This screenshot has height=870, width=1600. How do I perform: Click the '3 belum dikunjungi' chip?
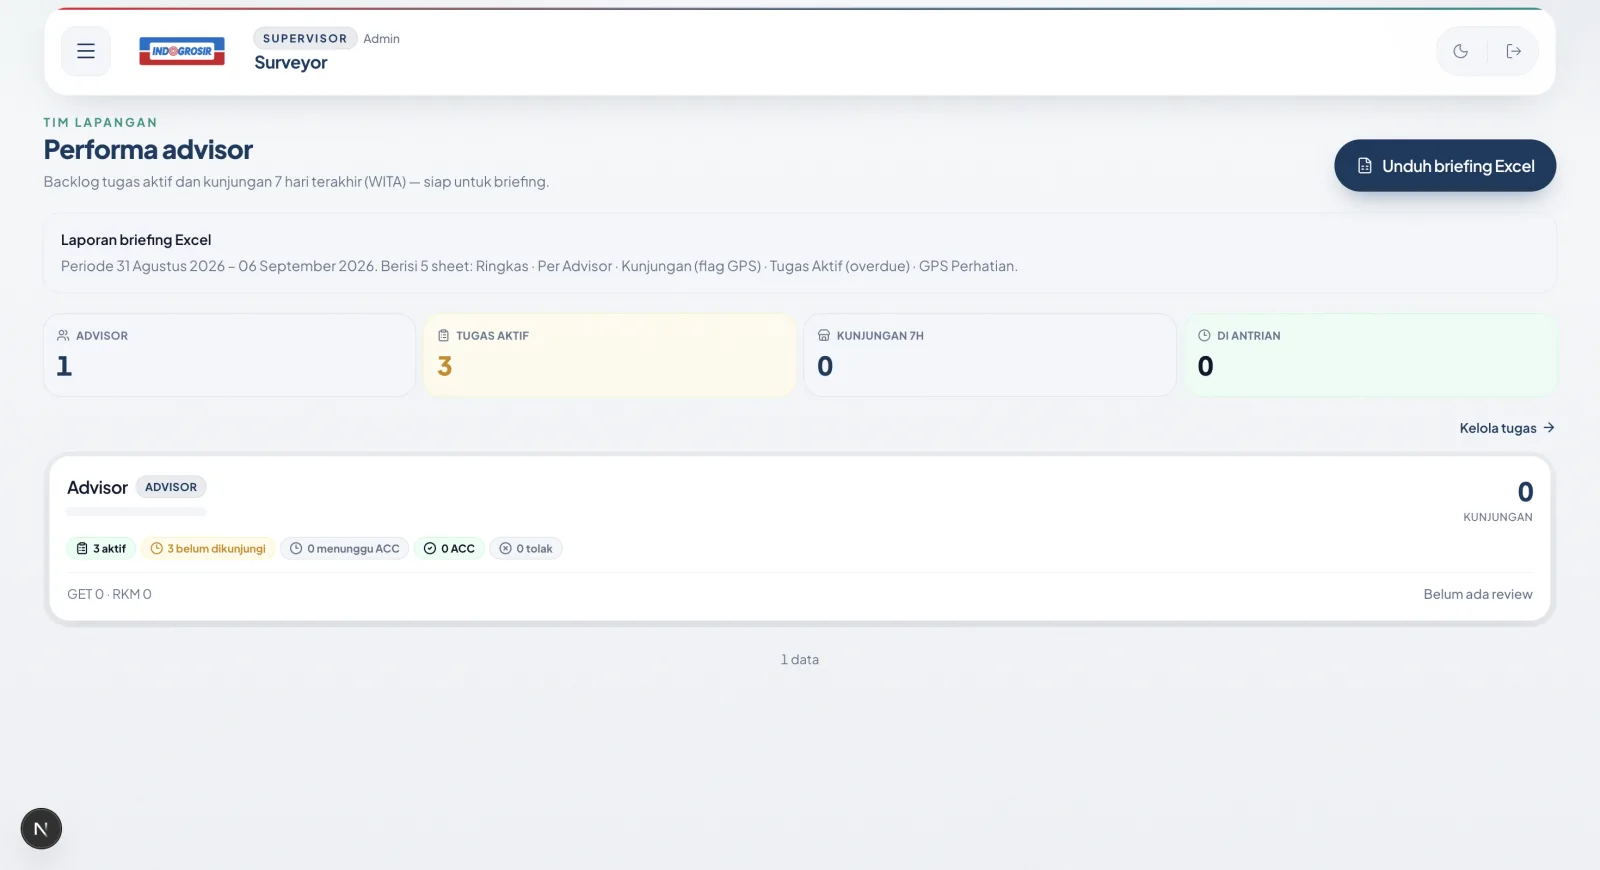[x=208, y=549]
